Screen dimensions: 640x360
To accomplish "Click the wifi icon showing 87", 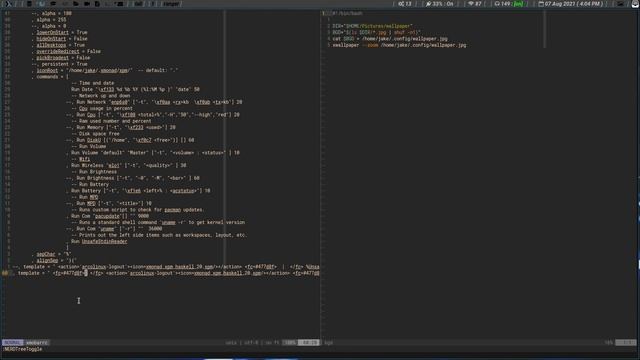I will [x=471, y=4].
